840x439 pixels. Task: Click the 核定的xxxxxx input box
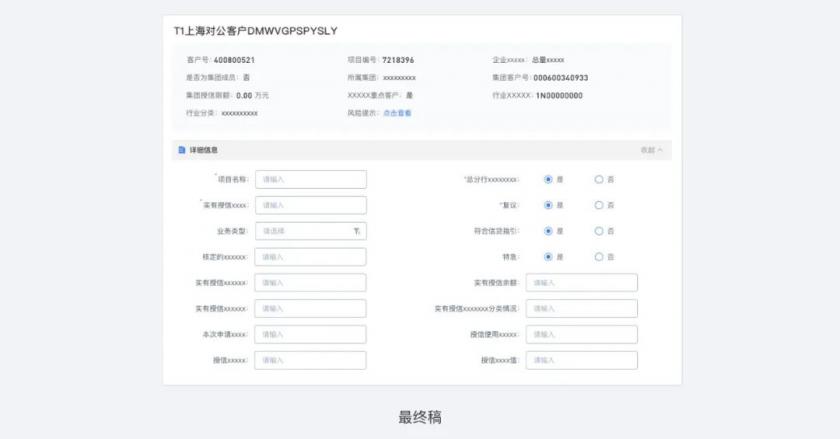pyautogui.click(x=310, y=257)
